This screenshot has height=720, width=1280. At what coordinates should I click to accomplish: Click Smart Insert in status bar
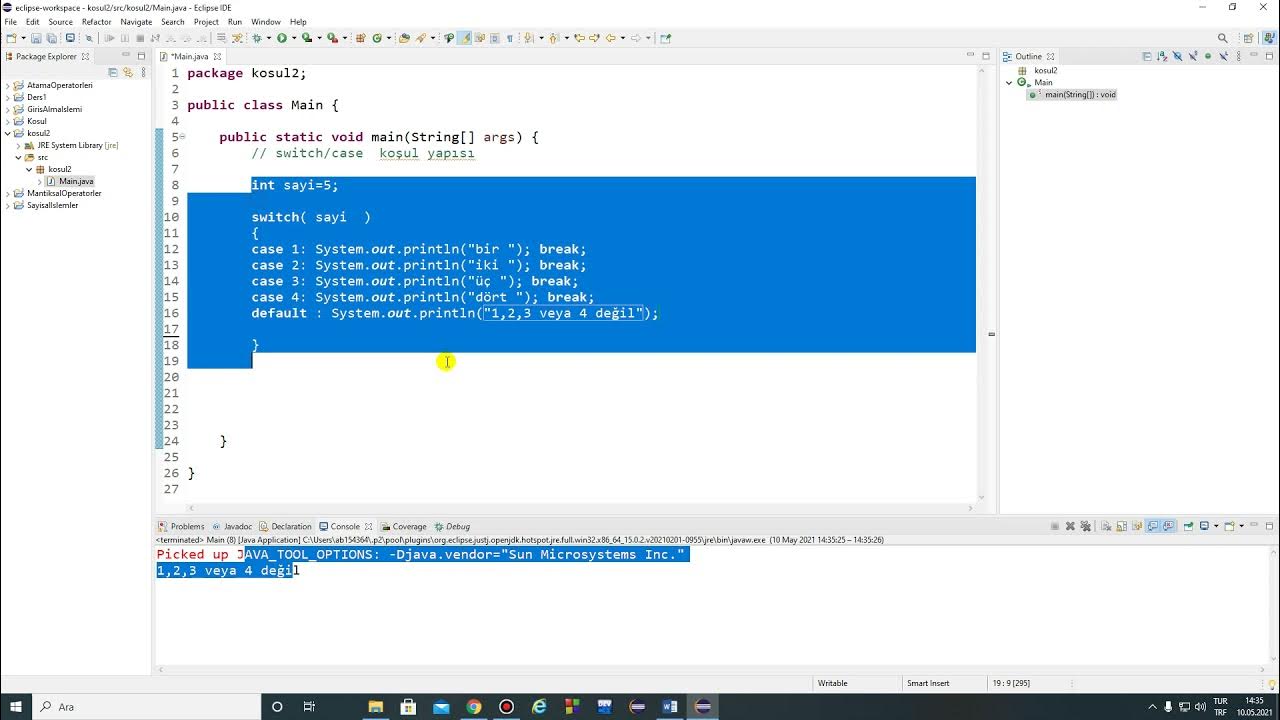[928, 683]
